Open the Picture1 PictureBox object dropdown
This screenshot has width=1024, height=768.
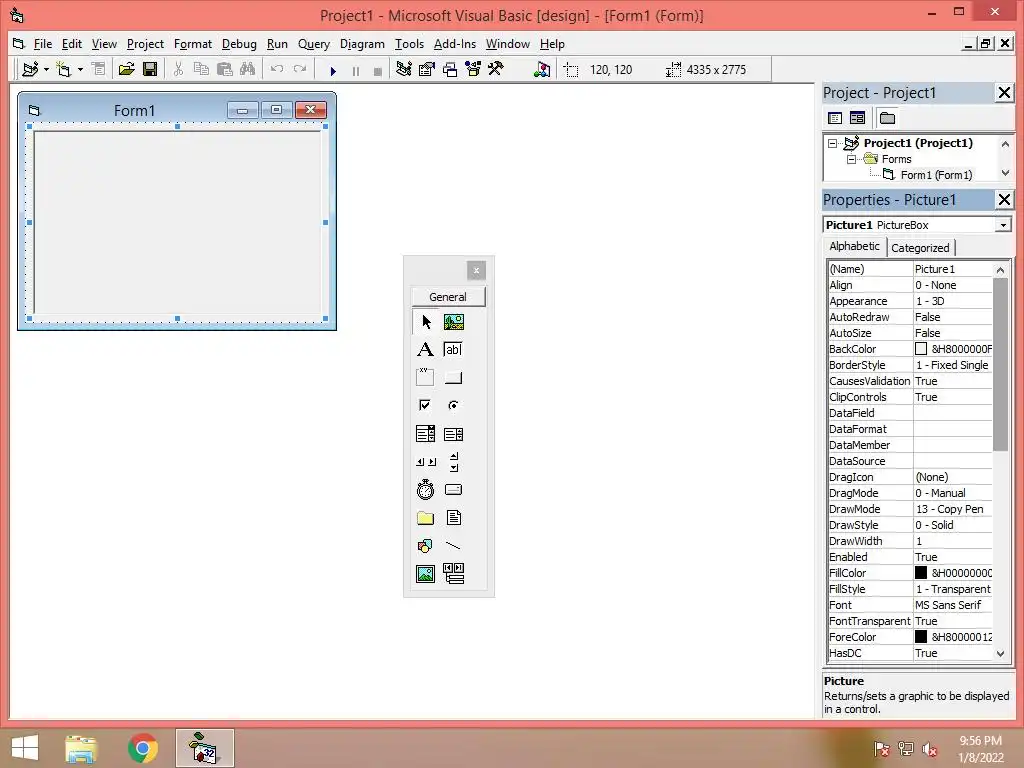tap(1003, 225)
